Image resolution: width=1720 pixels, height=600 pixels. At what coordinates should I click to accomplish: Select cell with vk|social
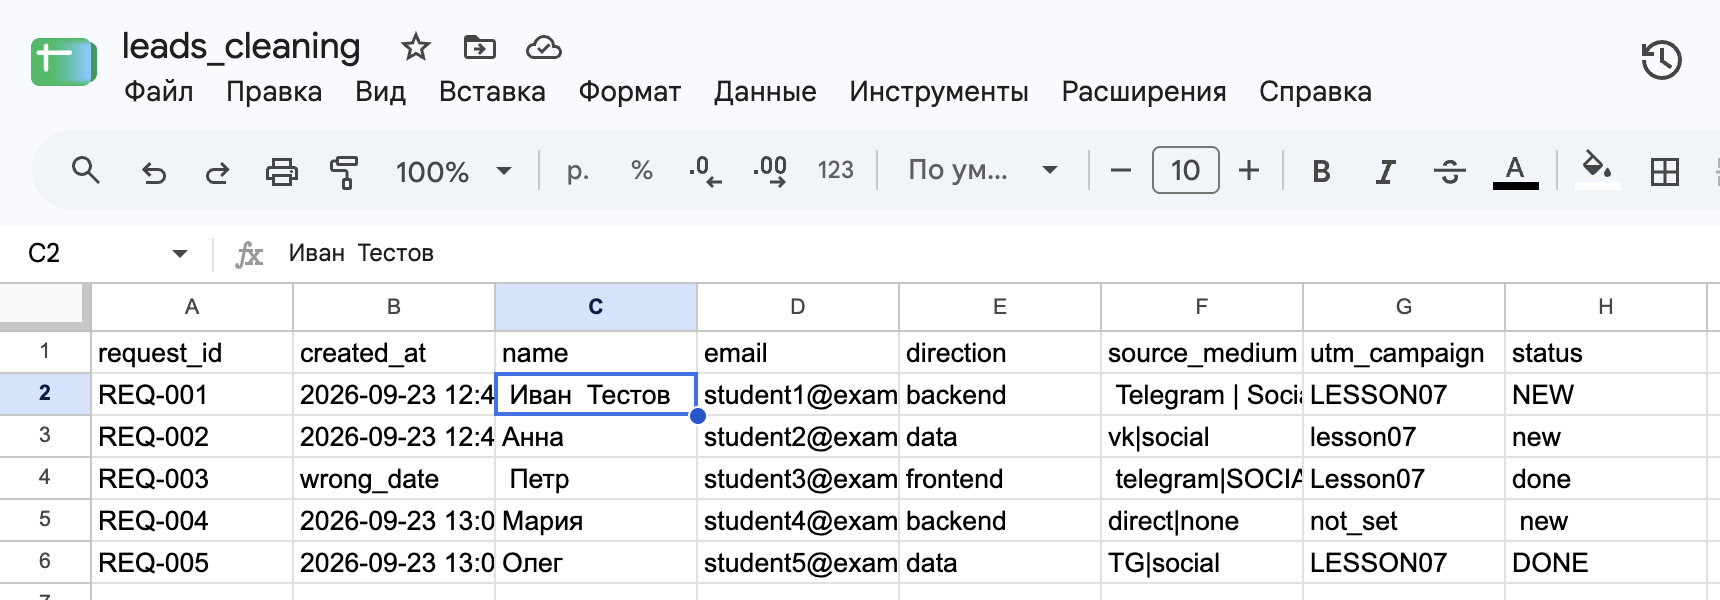pos(1202,437)
